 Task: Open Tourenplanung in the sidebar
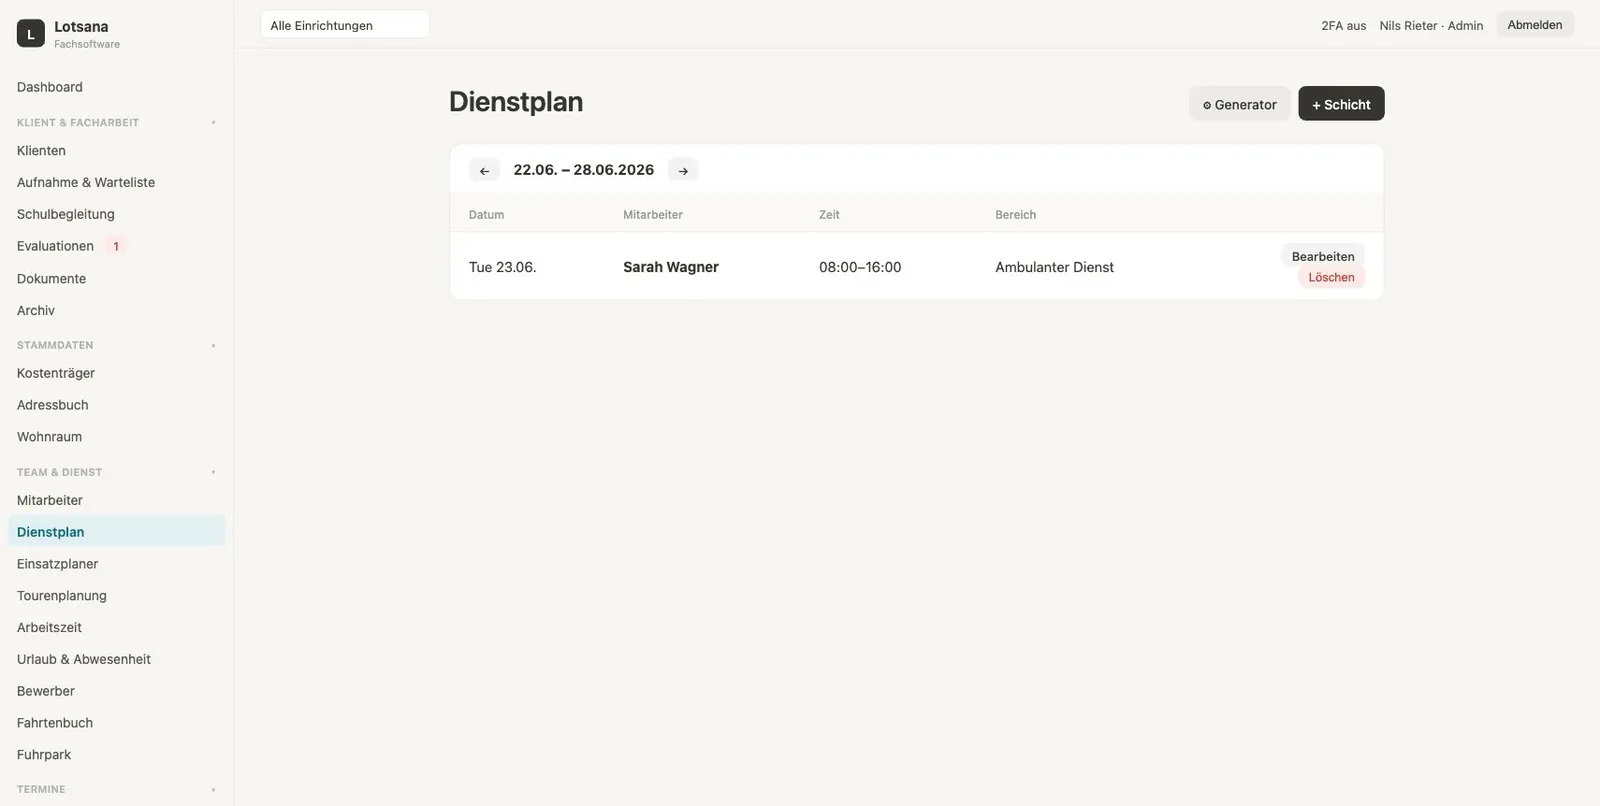(117, 596)
